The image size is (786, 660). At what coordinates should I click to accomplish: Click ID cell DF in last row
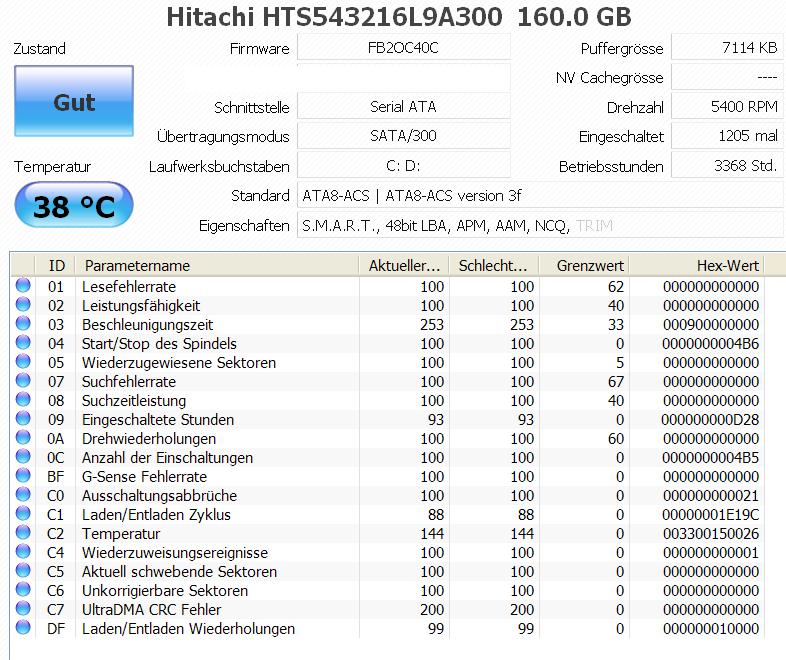(56, 629)
